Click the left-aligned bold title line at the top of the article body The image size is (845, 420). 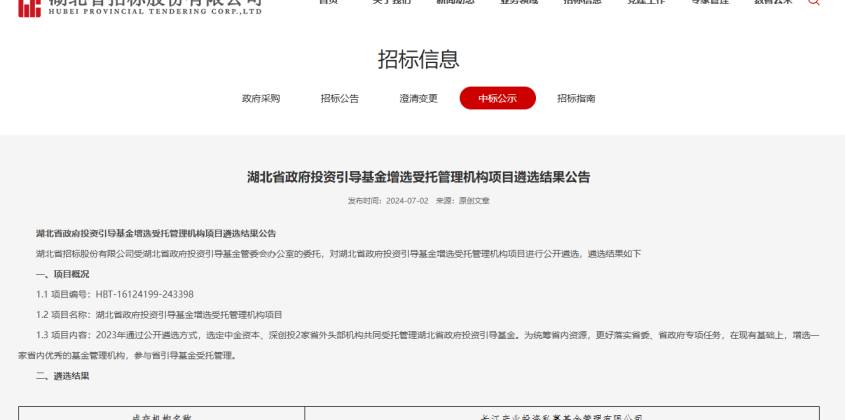156,233
